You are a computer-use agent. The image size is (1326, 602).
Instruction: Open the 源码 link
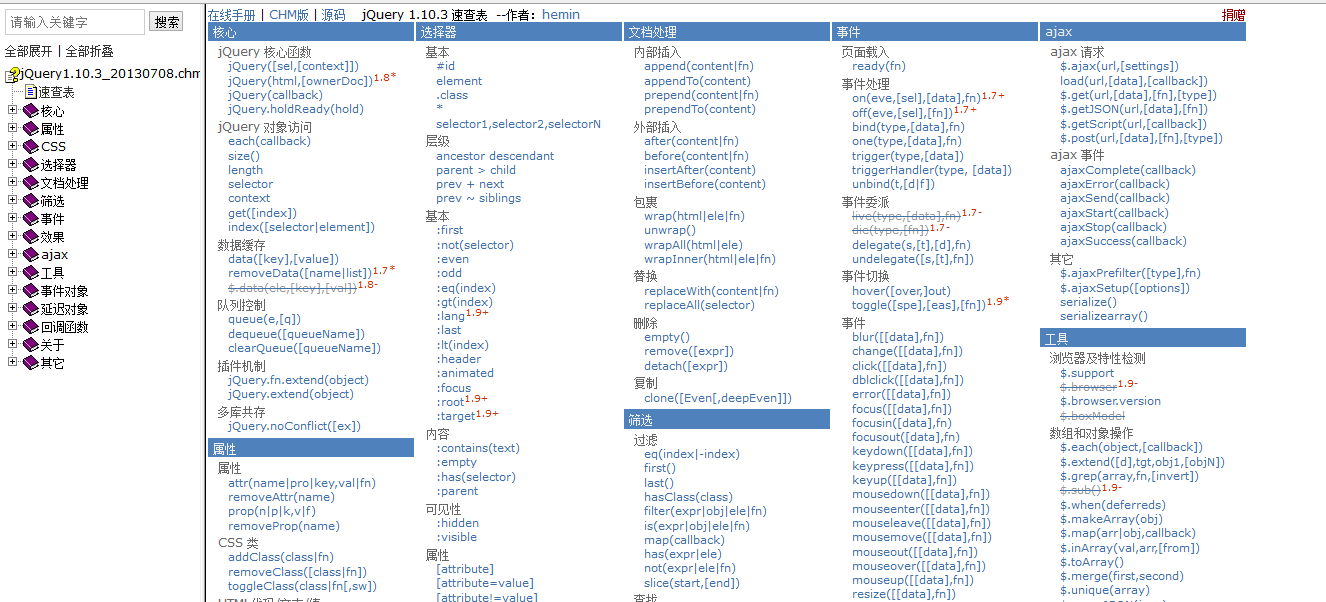pyautogui.click(x=333, y=15)
